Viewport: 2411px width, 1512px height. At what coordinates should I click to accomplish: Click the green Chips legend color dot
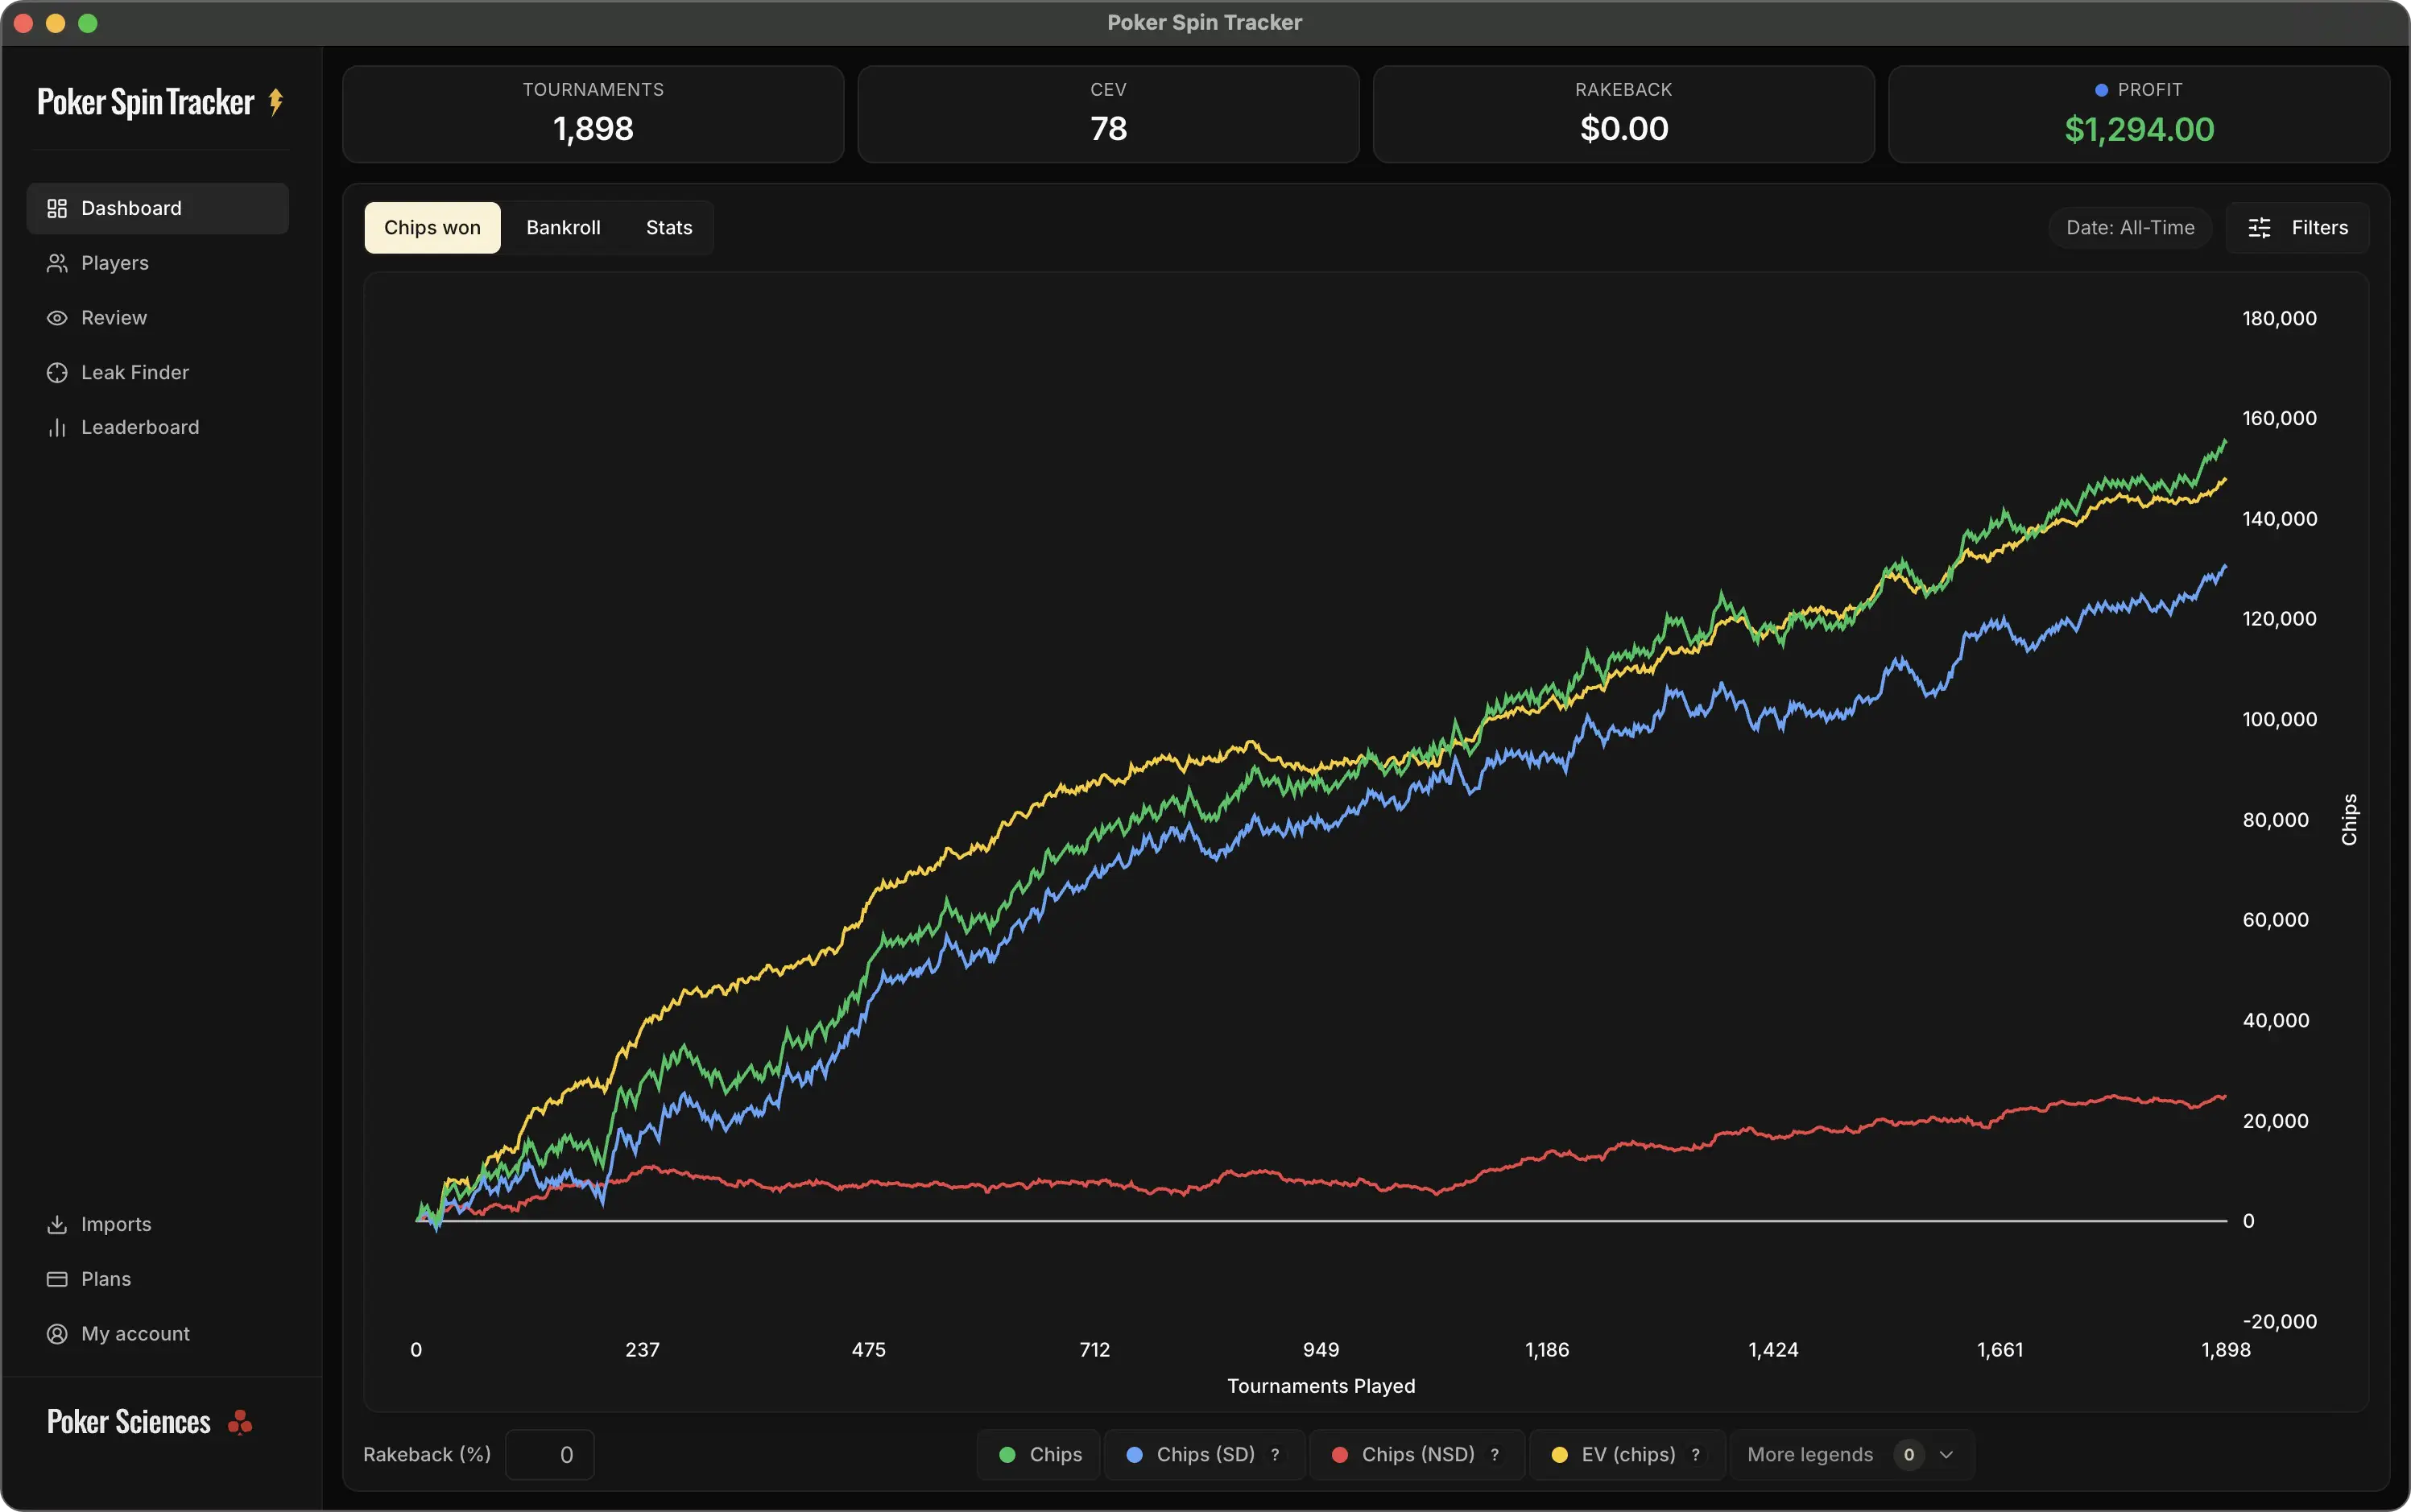click(1008, 1455)
